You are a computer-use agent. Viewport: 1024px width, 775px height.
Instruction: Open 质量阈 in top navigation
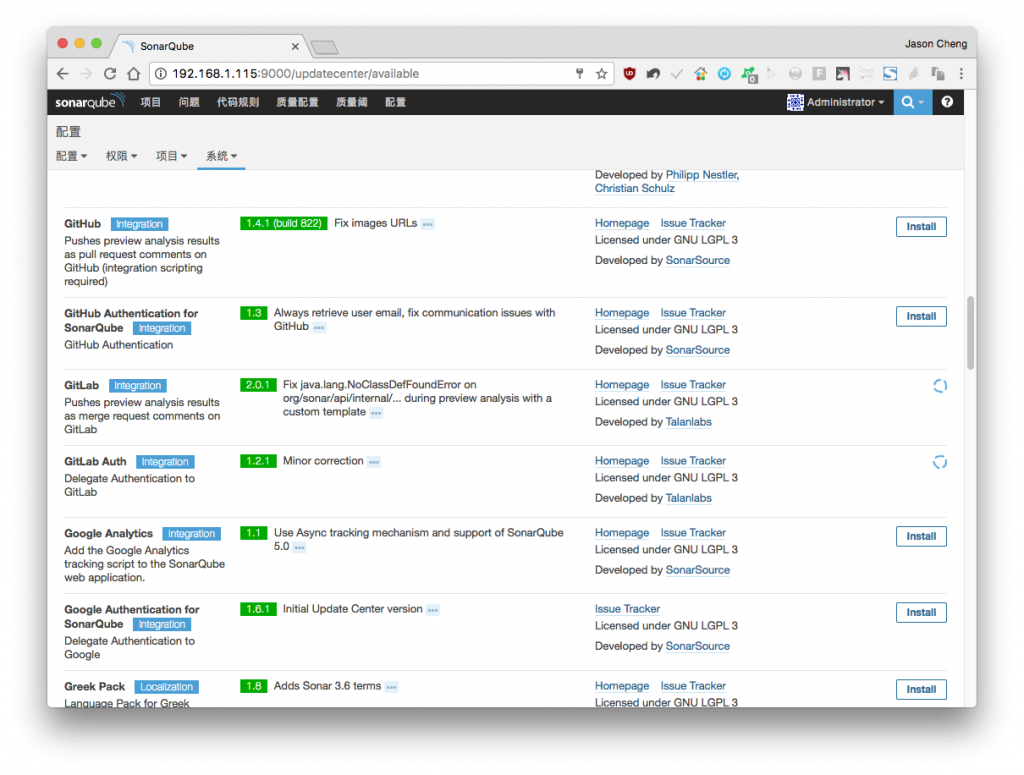click(351, 102)
